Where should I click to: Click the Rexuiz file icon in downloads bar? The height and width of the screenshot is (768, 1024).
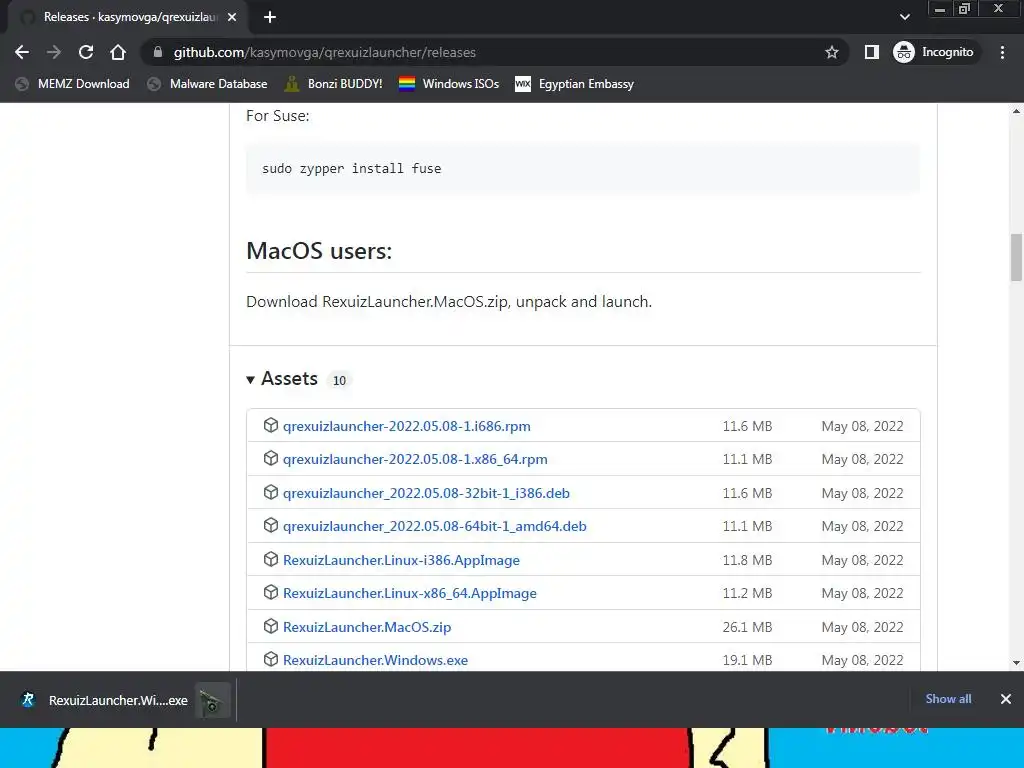click(27, 700)
